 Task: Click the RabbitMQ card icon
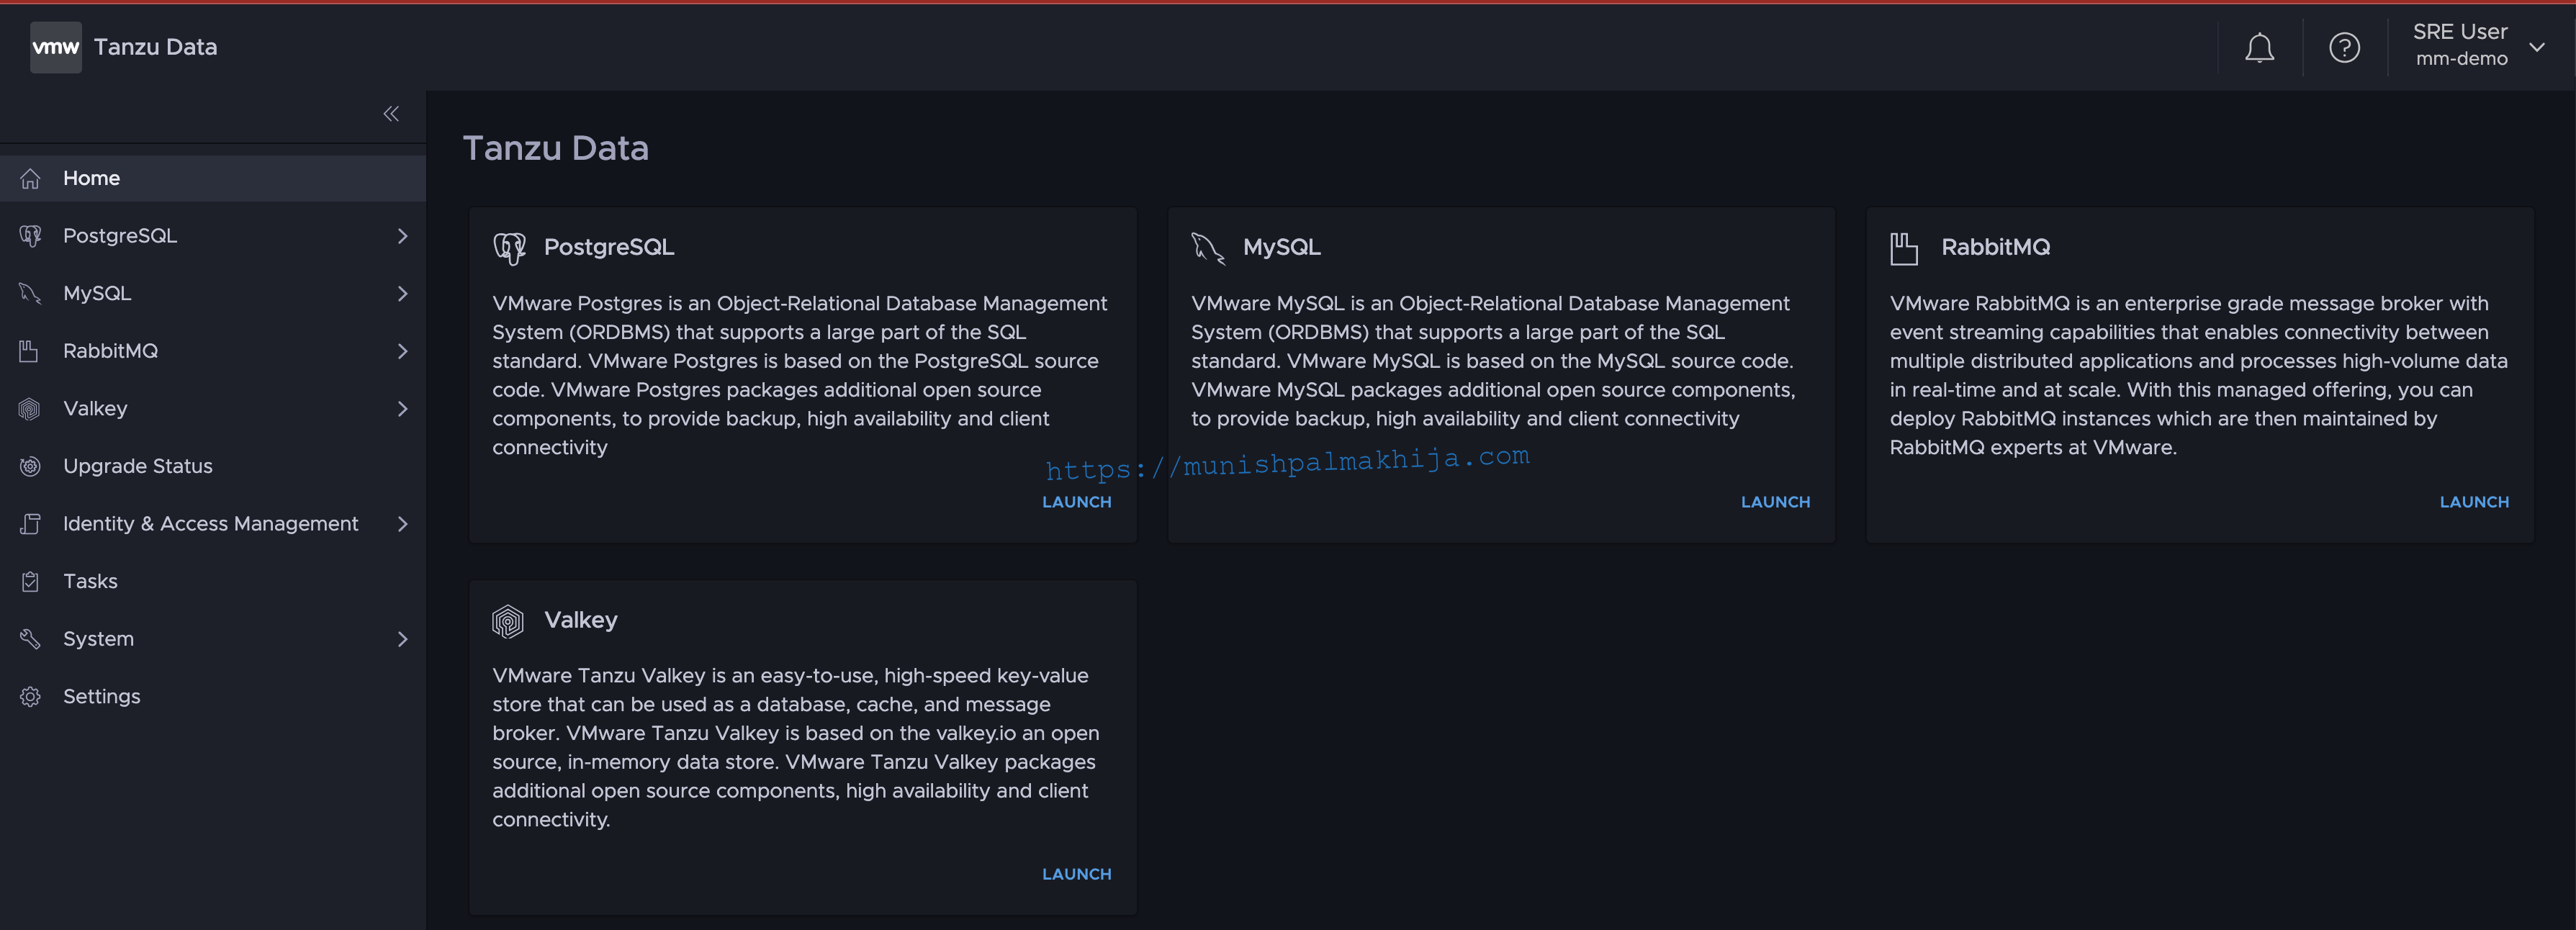pos(1904,248)
